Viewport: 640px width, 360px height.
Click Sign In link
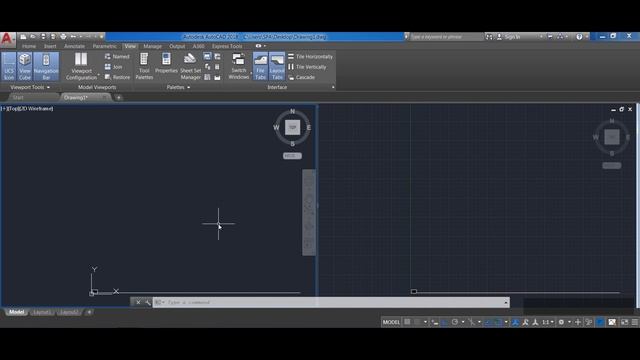512,37
